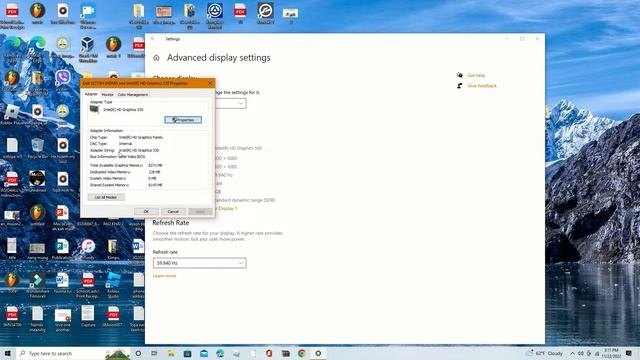Open the Windows Start menu
The height and width of the screenshot is (360, 640).
tap(7, 353)
